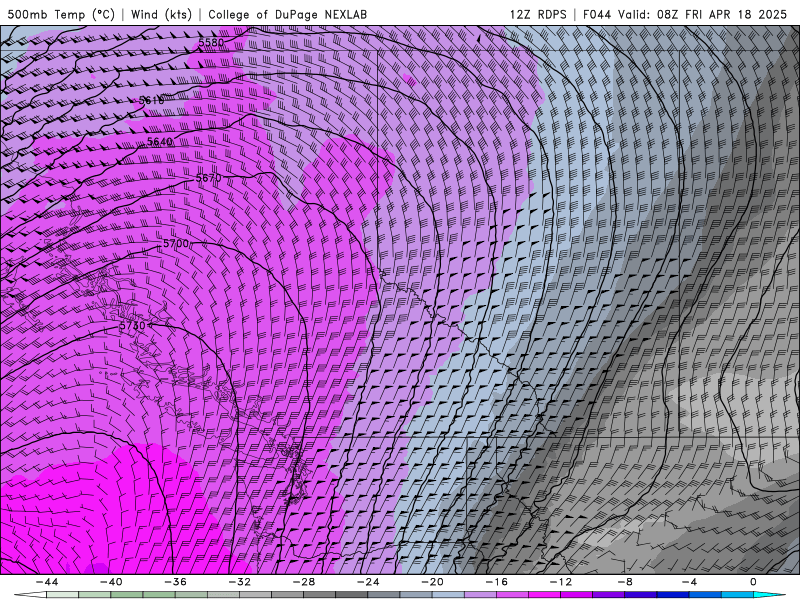Image resolution: width=800 pixels, height=600 pixels.
Task: Click the -8 color bar tick label
Action: pos(624,582)
